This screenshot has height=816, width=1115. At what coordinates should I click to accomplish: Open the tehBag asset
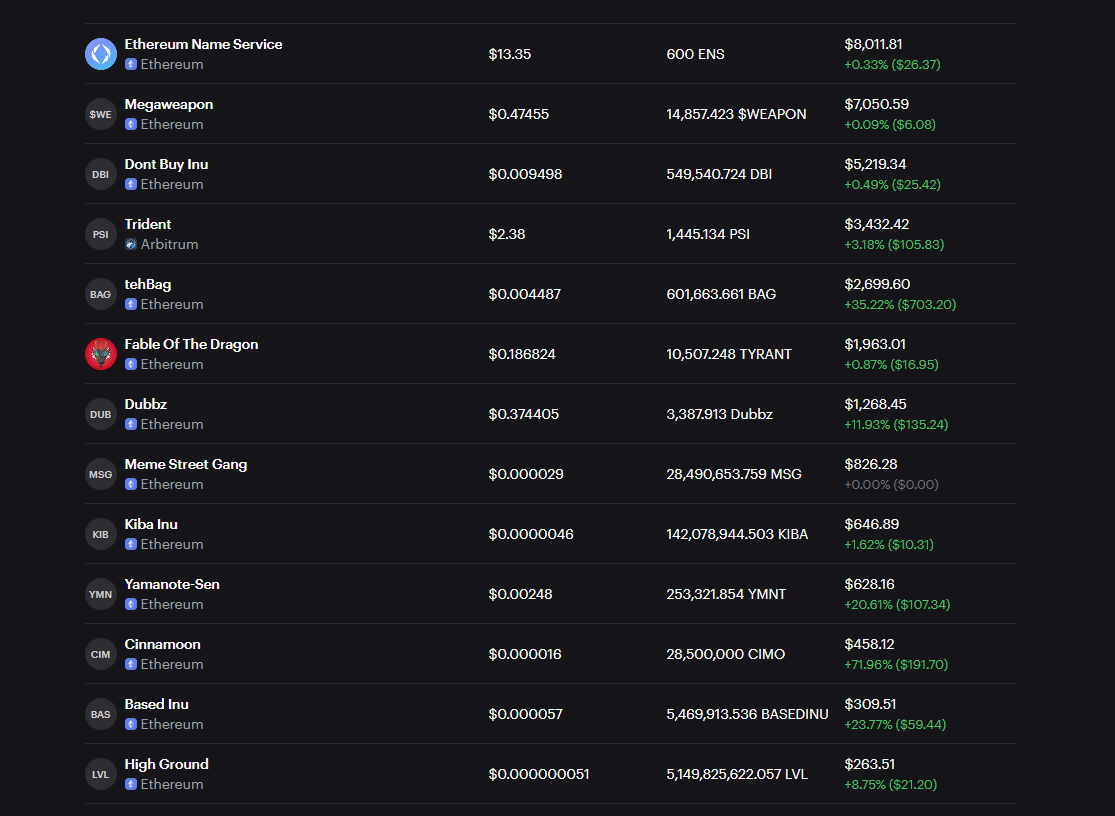pyautogui.click(x=550, y=294)
